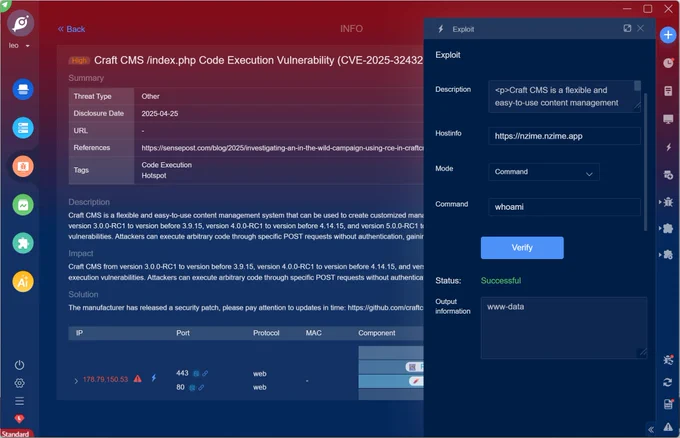Click the Port column header
Viewport: 680px width, 438px height.
pos(183,333)
